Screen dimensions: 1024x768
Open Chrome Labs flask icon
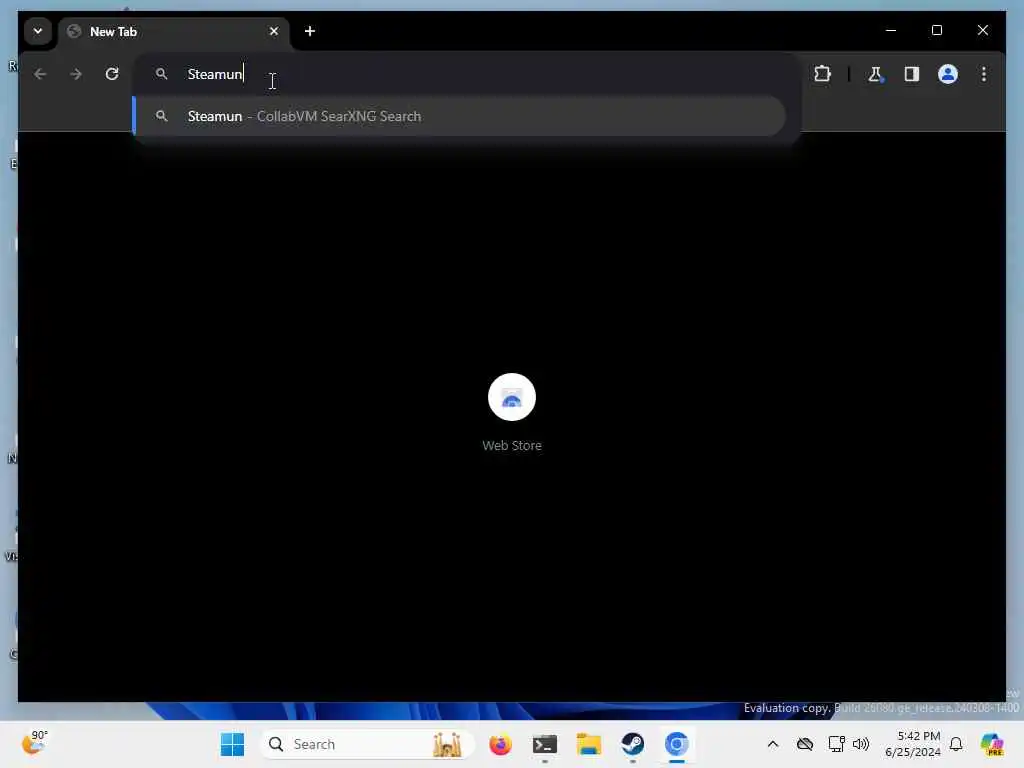click(x=875, y=74)
